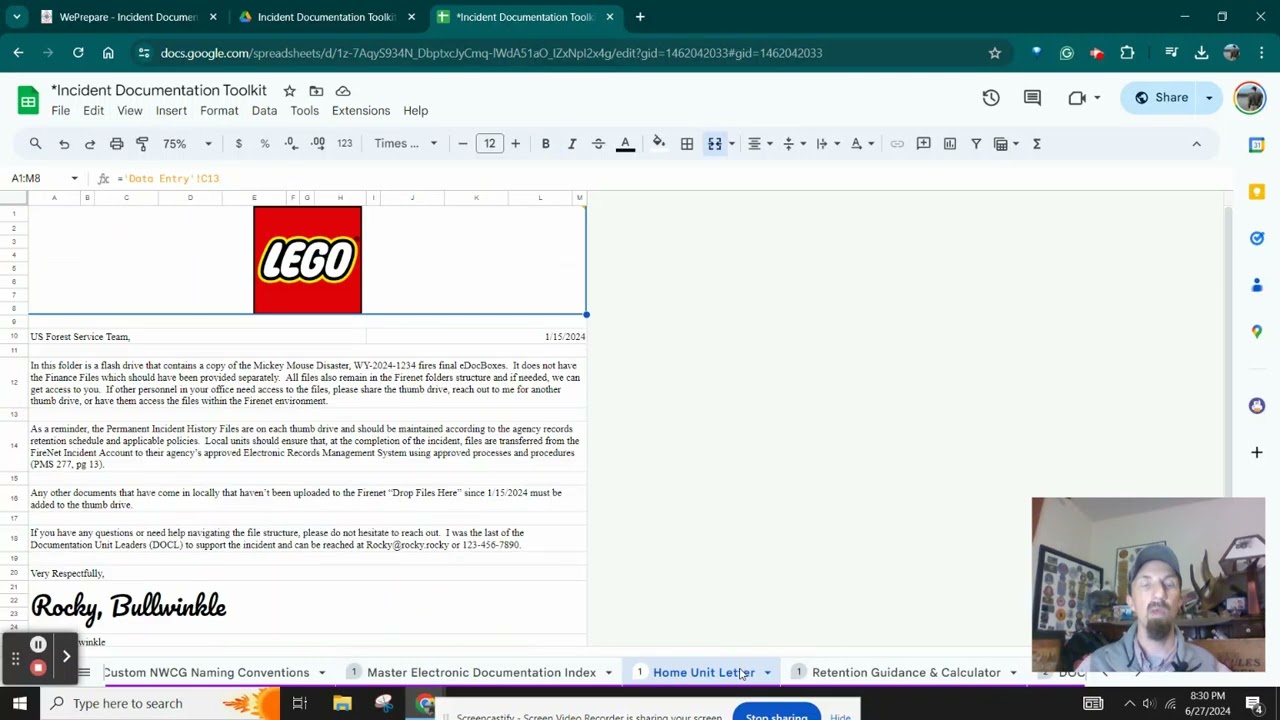The image size is (1280, 720).
Task: Open the borders tool
Action: [687, 144]
